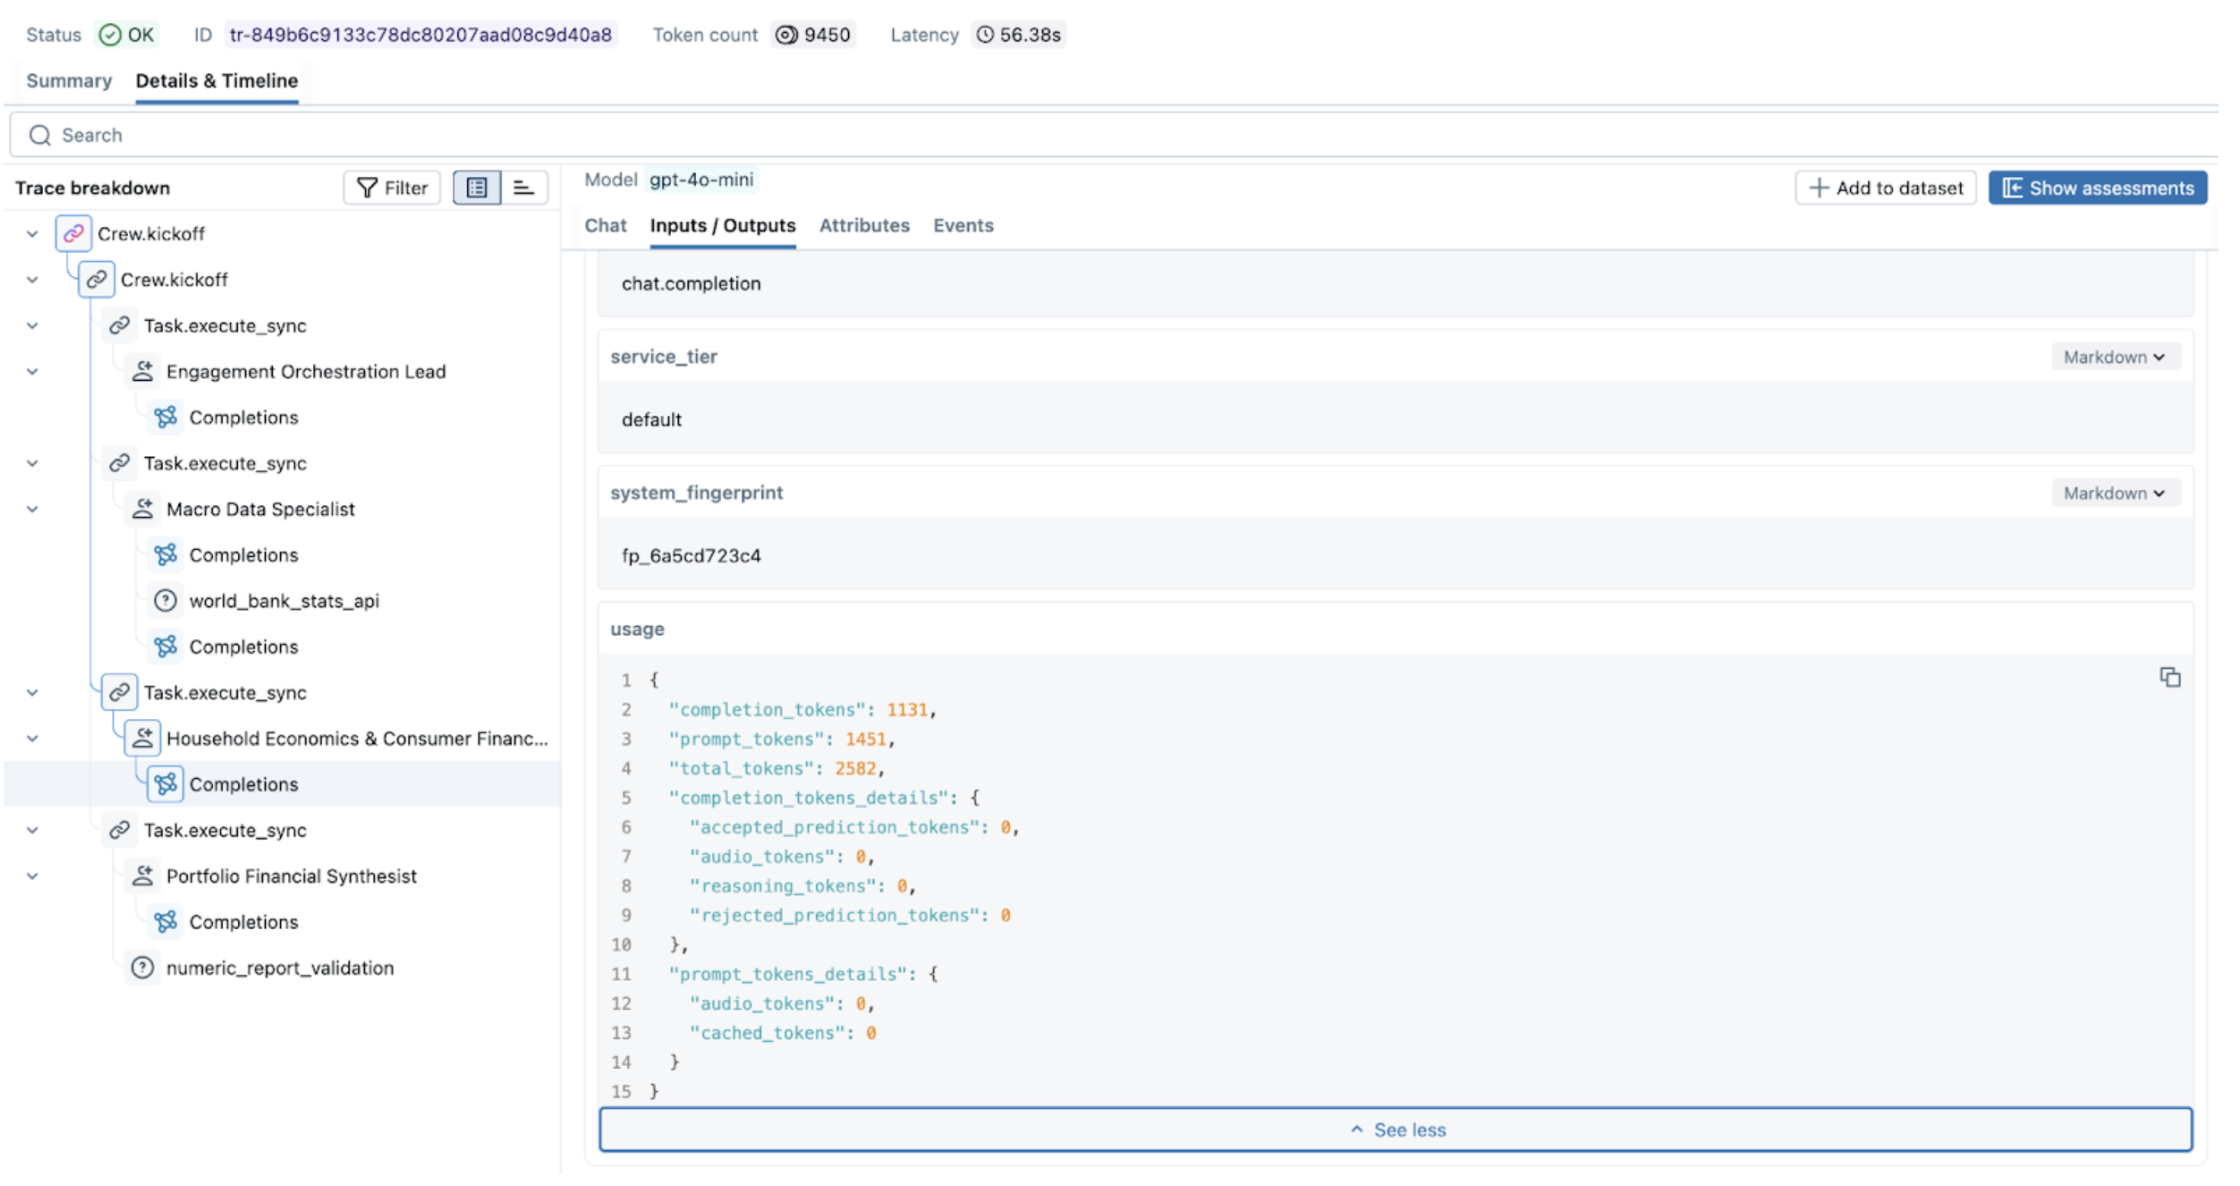Click the 56.38s latency value

tap(1030, 35)
